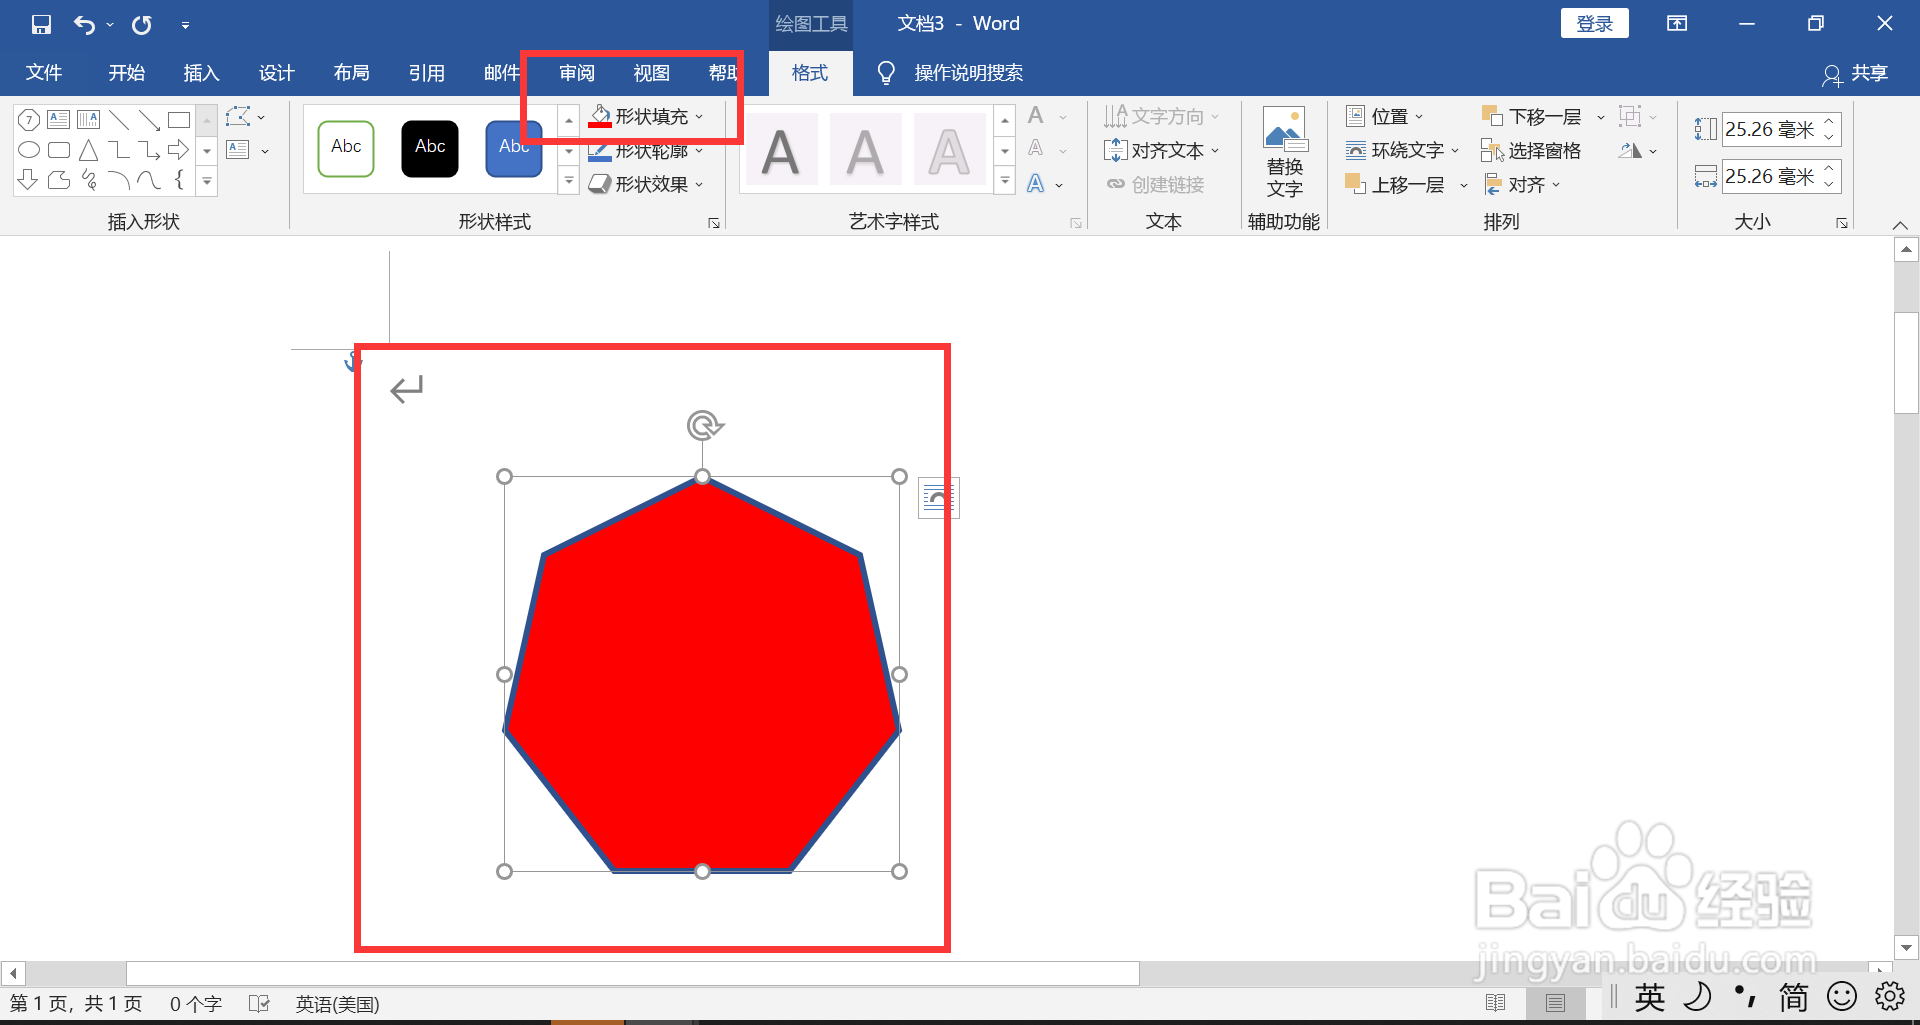The height and width of the screenshot is (1025, 1920).
Task: Switch to the 引用 References tab
Action: (x=426, y=73)
